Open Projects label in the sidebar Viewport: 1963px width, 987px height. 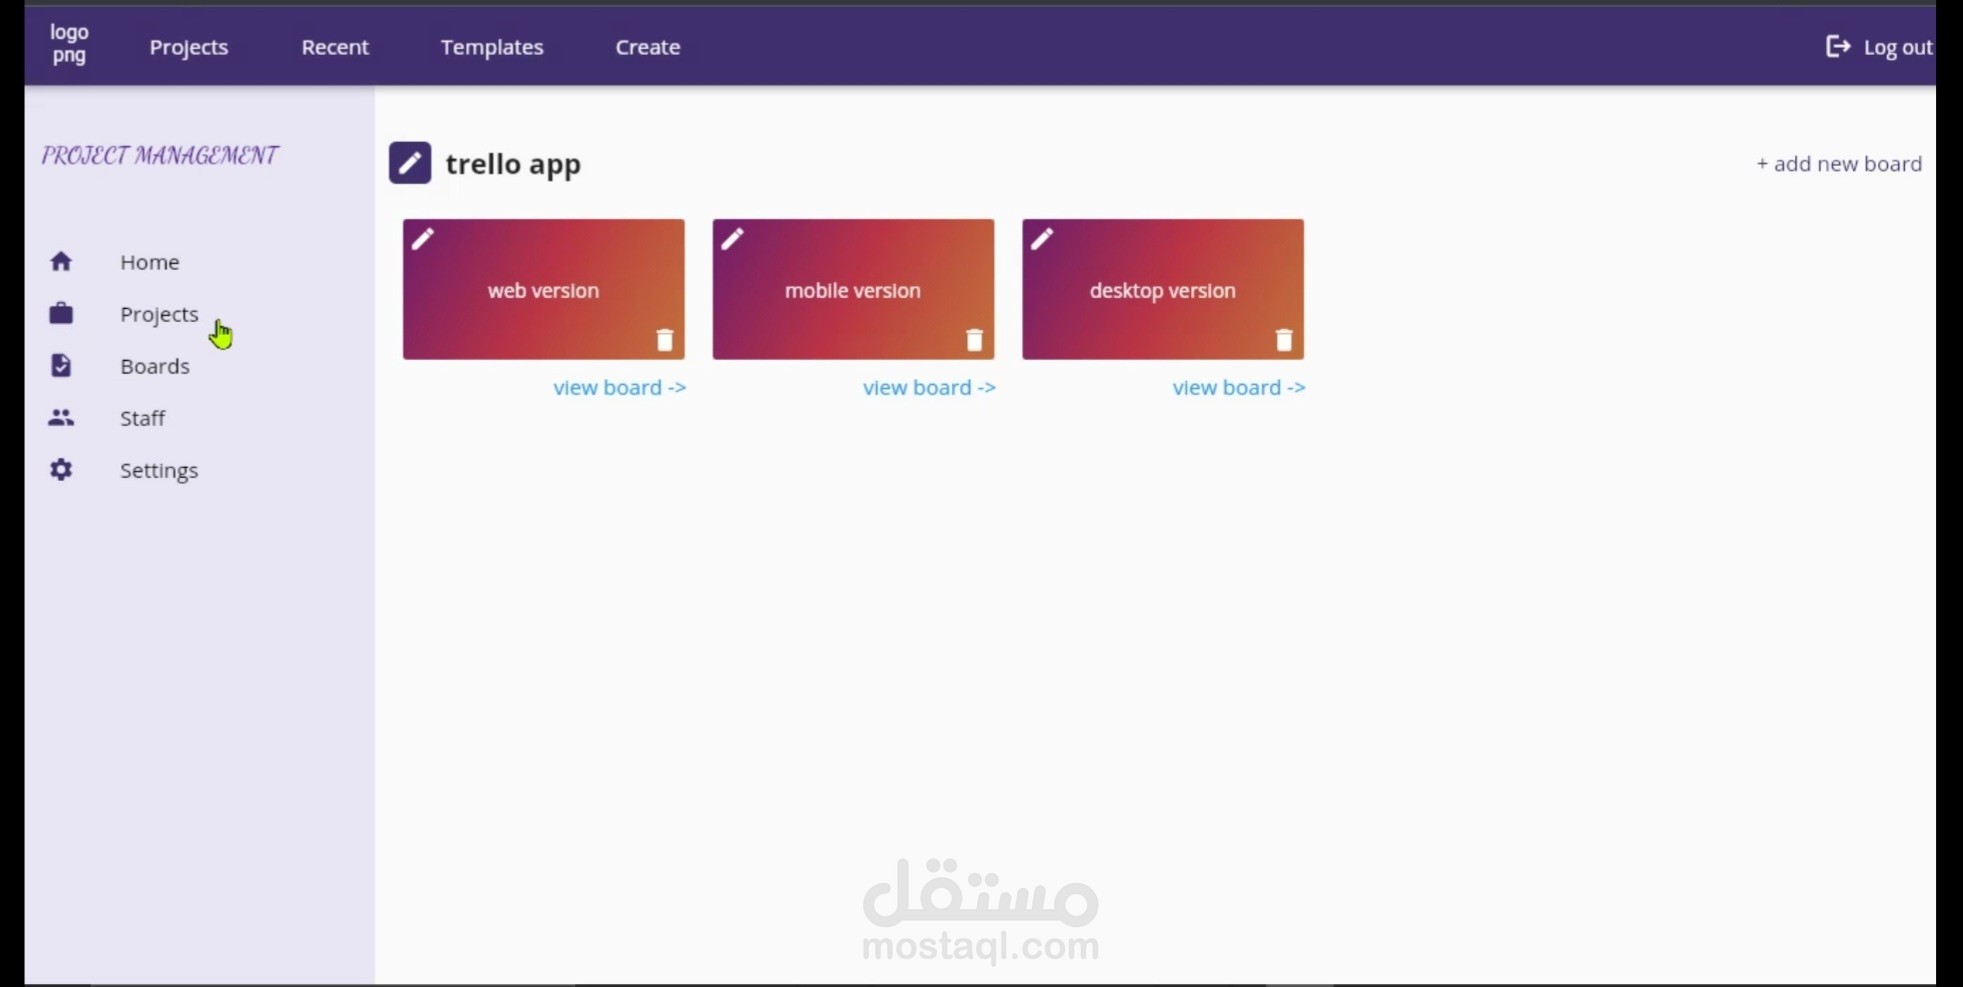159,314
